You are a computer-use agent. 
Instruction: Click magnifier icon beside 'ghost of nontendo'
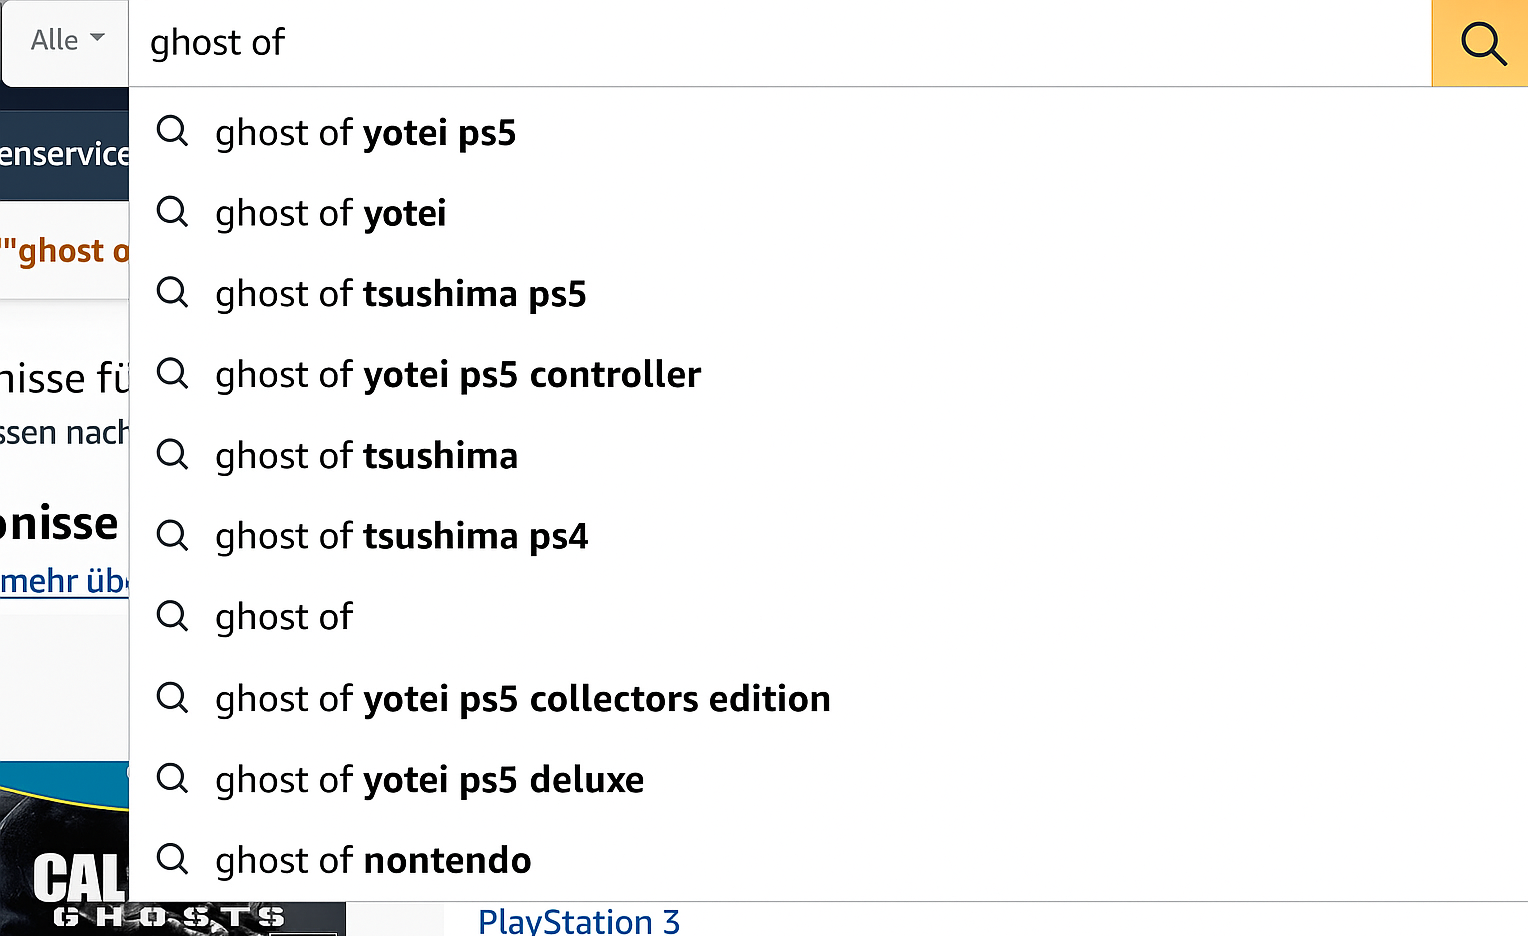click(172, 859)
